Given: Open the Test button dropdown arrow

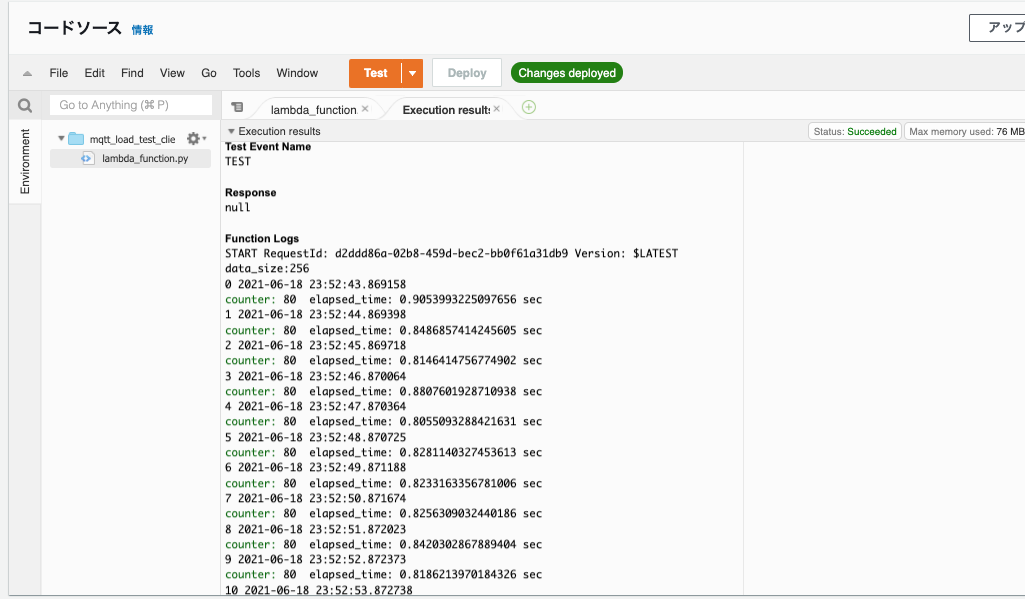Looking at the screenshot, I should pos(412,72).
